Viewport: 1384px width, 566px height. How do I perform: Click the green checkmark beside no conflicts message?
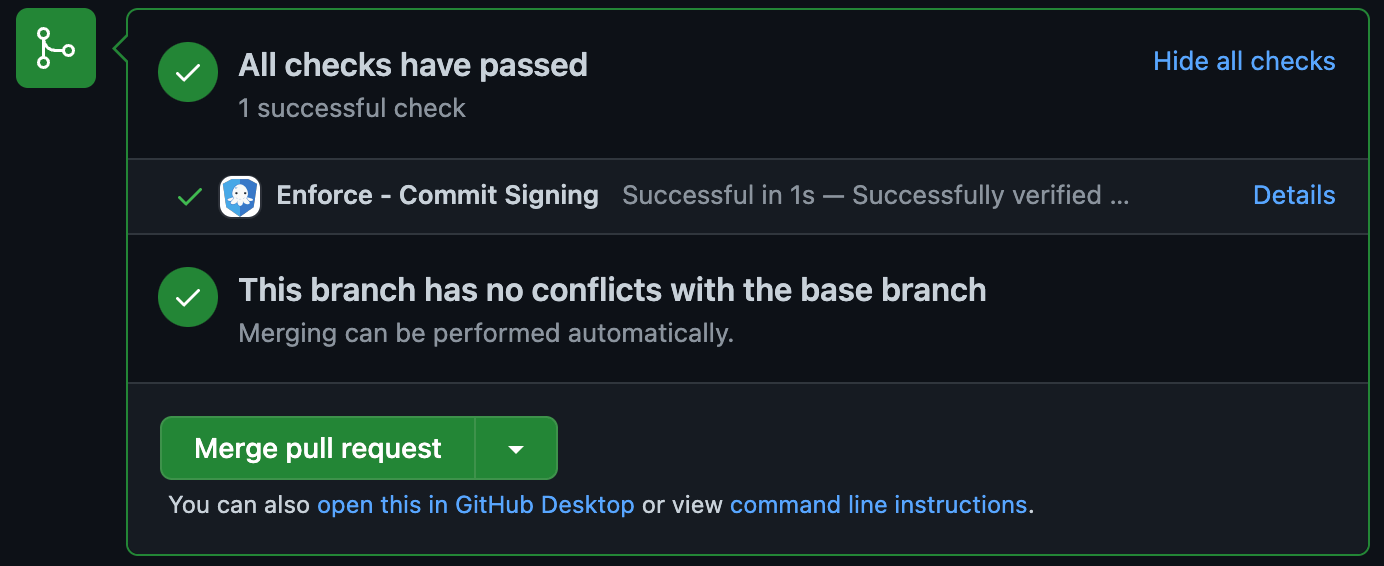tap(188, 297)
